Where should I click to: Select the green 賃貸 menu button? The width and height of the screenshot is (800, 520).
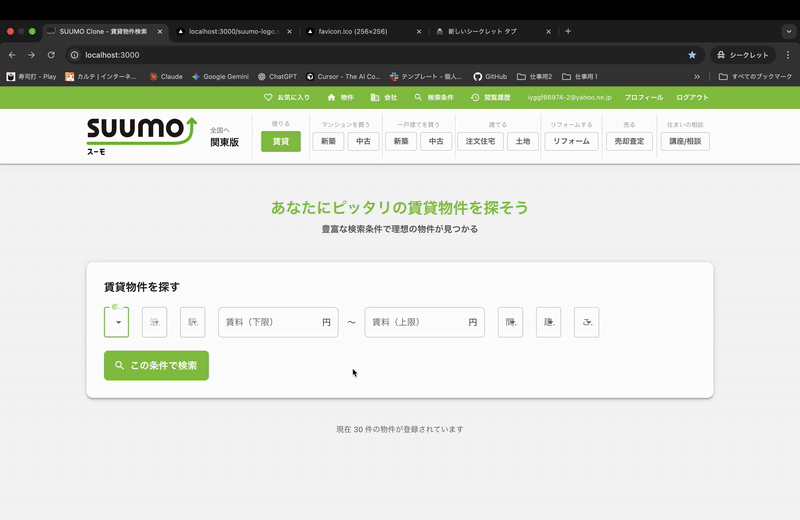[x=281, y=141]
